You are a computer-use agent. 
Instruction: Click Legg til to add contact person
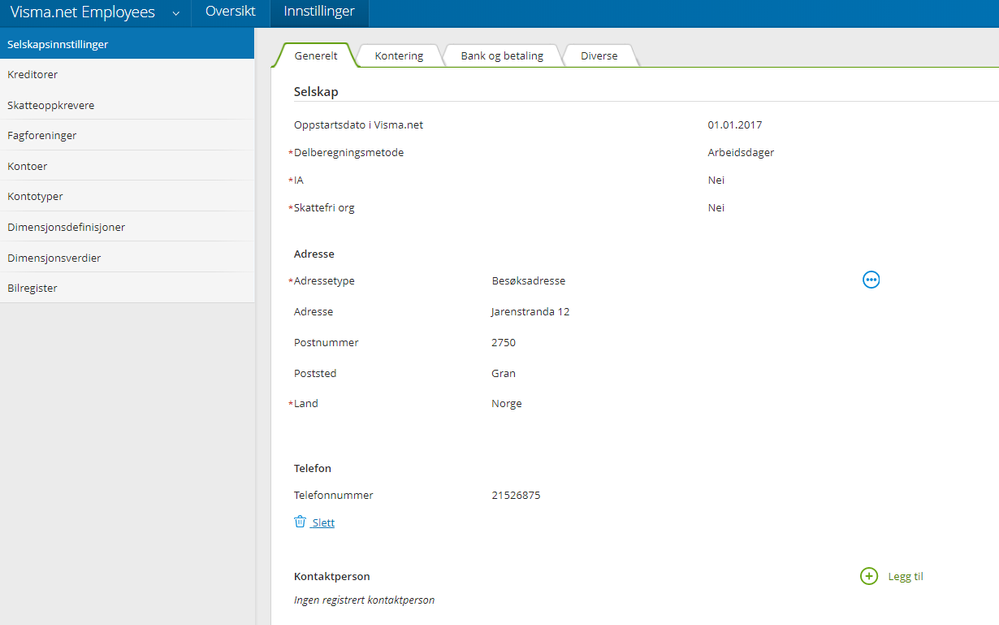pyautogui.click(x=905, y=576)
